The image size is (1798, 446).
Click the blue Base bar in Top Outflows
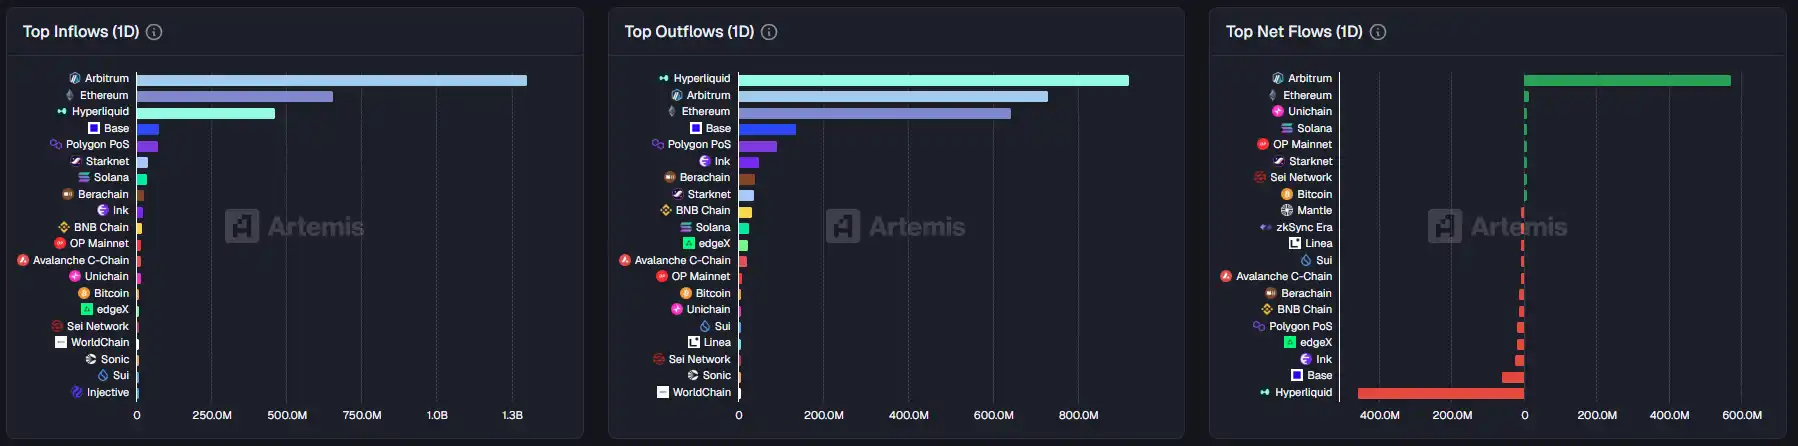767,129
